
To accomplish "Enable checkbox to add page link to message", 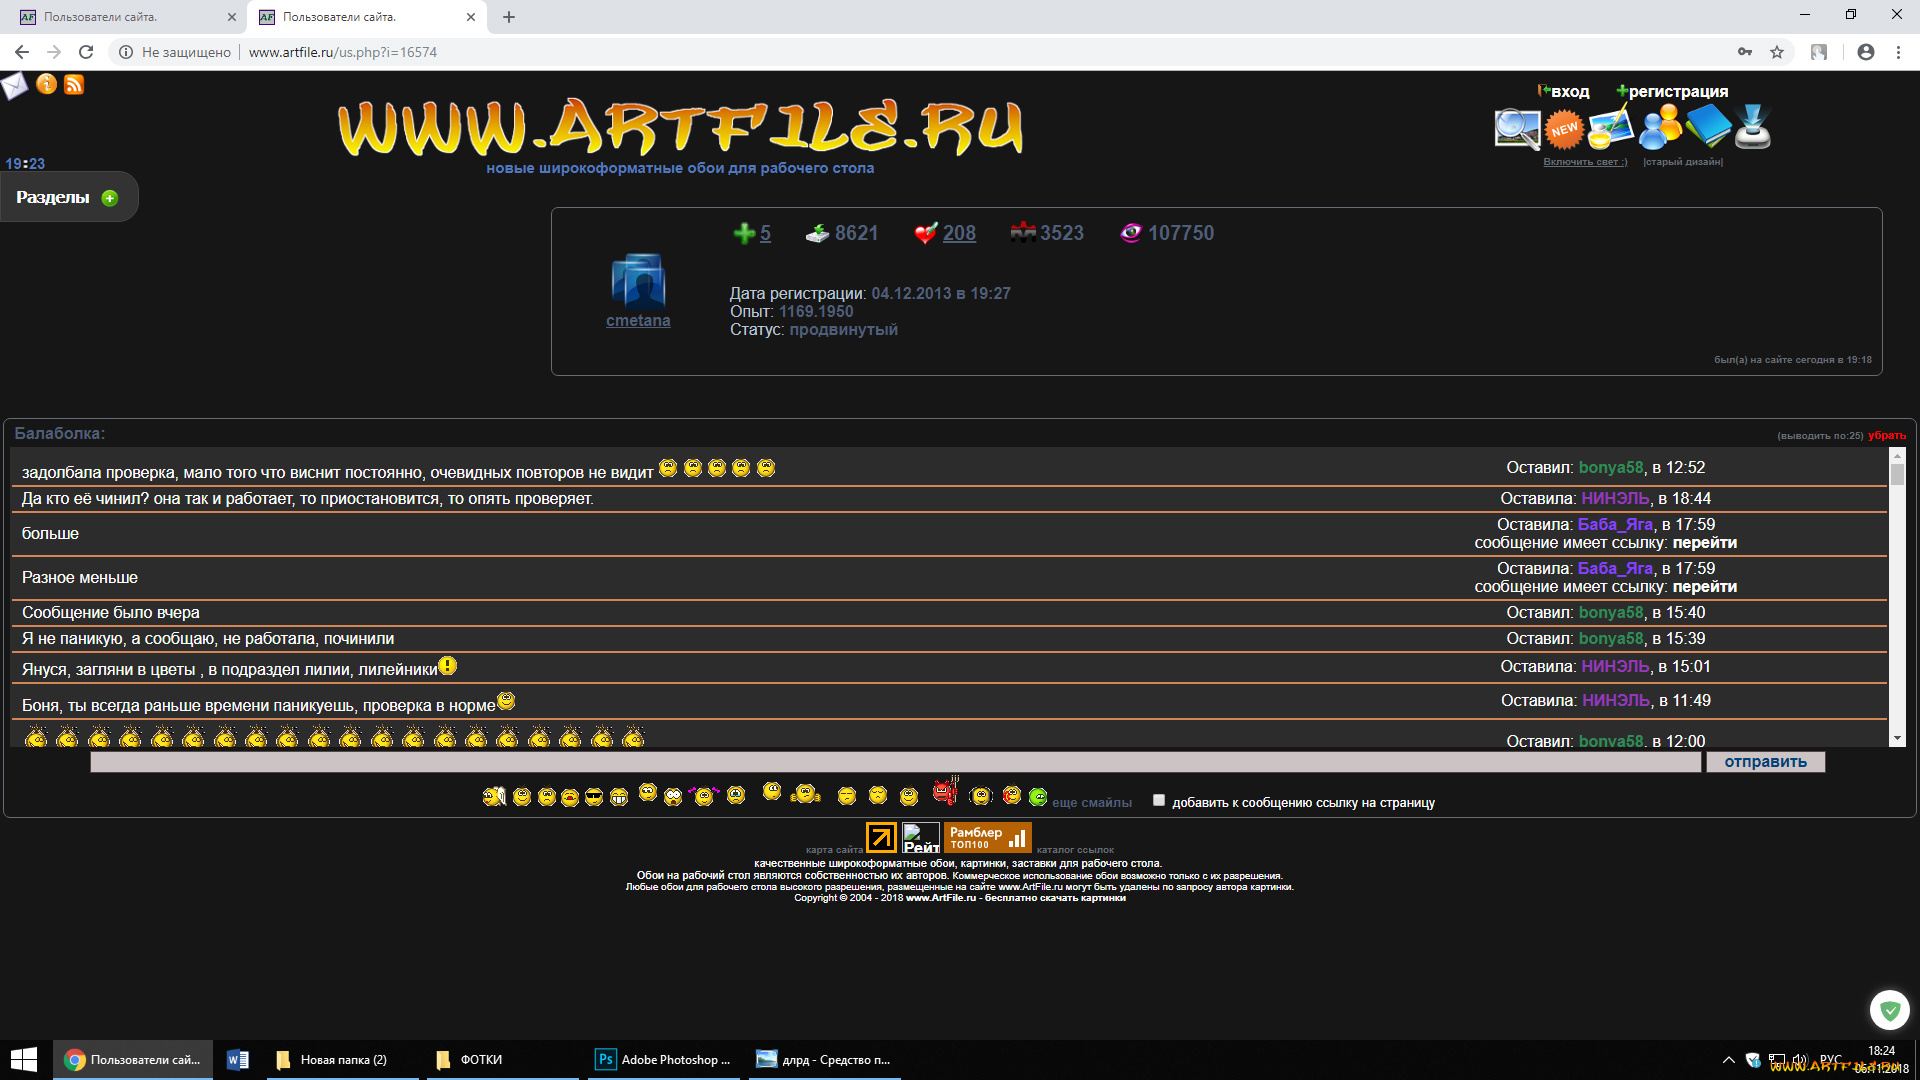I will coord(1158,800).
